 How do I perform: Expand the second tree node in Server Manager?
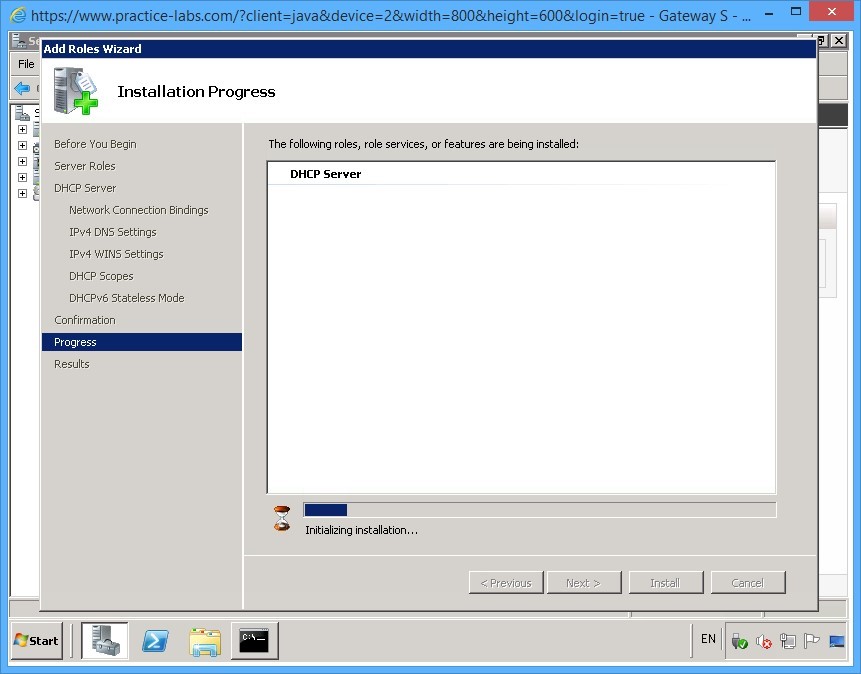pos(22,144)
